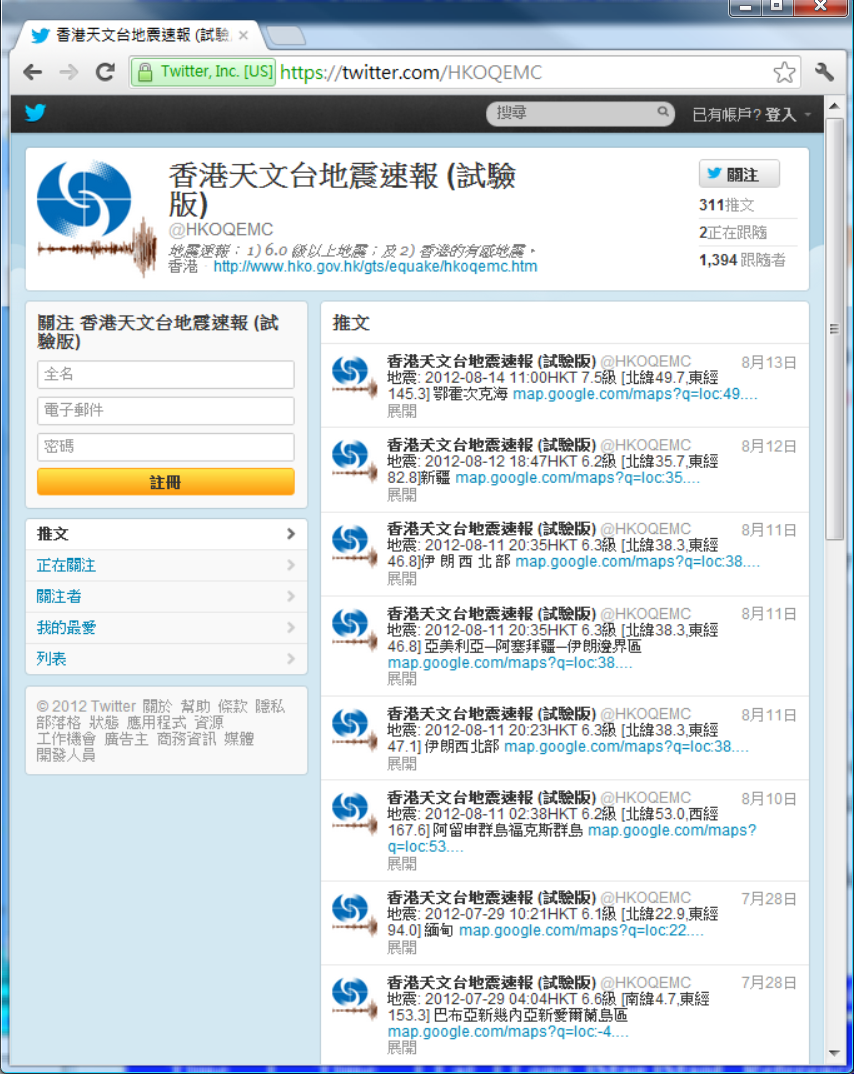Click the avatar of the 20:23HKT tweet
This screenshot has height=1074, width=854.
[x=354, y=729]
